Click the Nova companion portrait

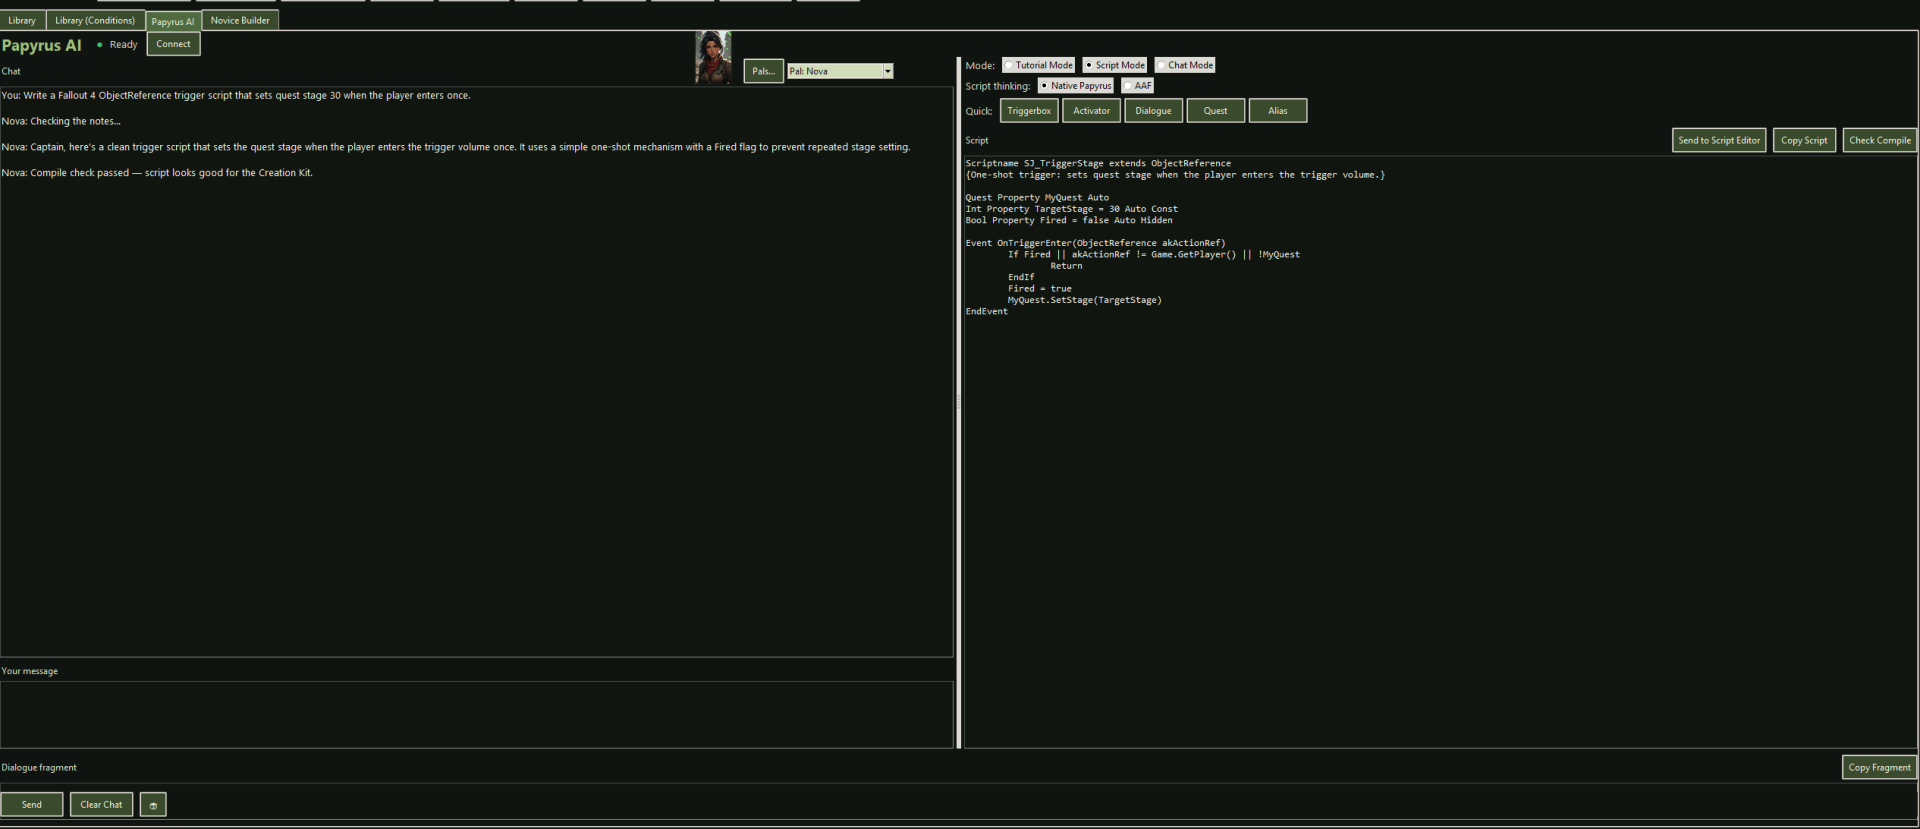(713, 57)
